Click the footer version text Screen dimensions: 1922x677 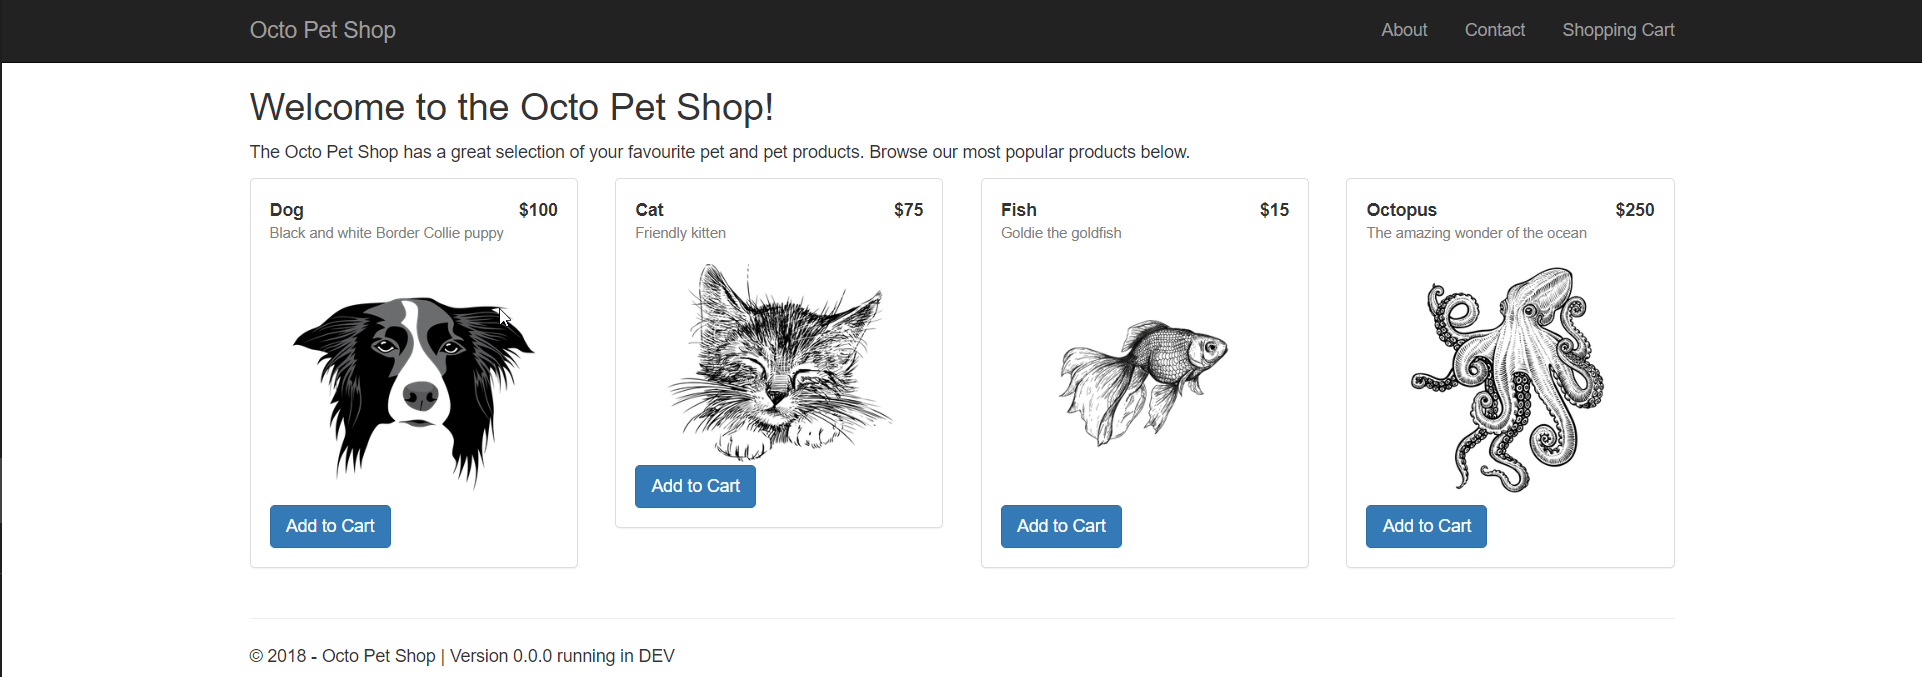pos(562,656)
